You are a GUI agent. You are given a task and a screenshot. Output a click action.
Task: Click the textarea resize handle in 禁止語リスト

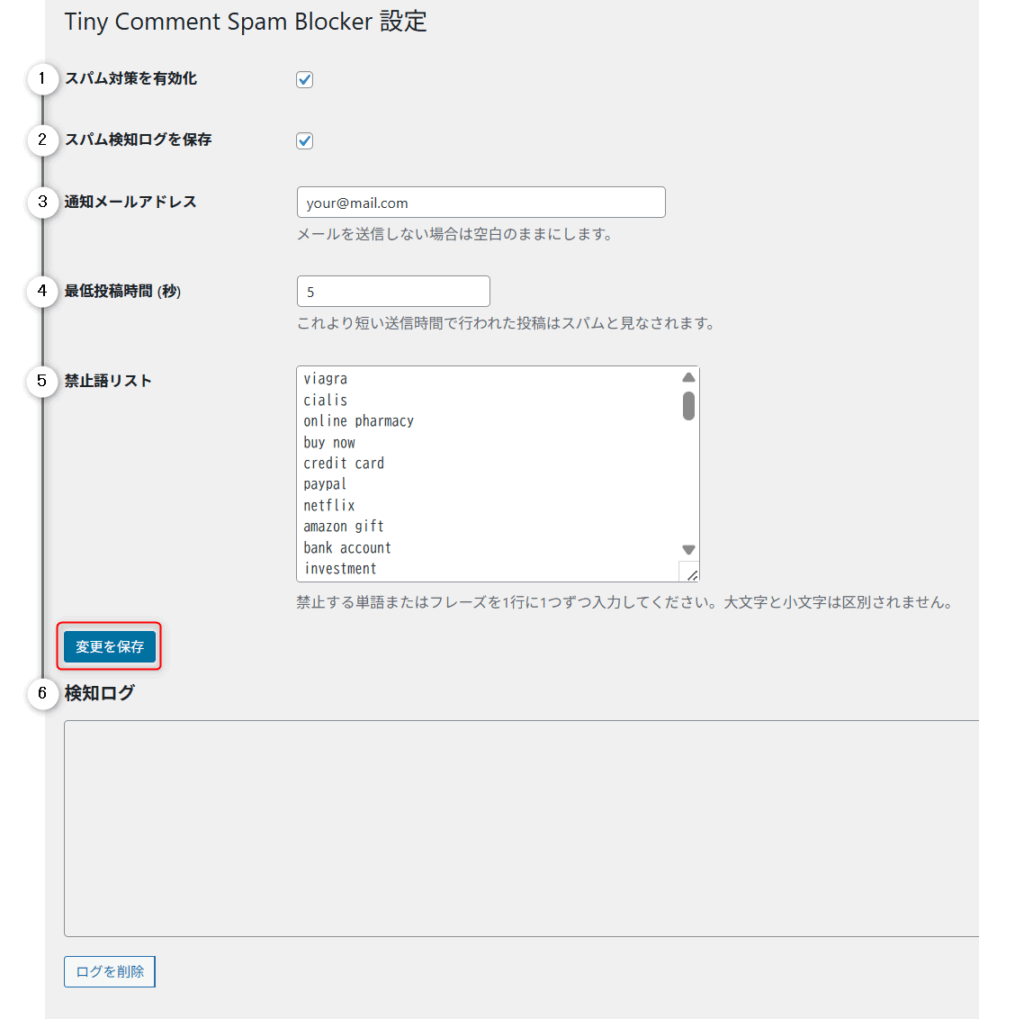[x=690, y=572]
